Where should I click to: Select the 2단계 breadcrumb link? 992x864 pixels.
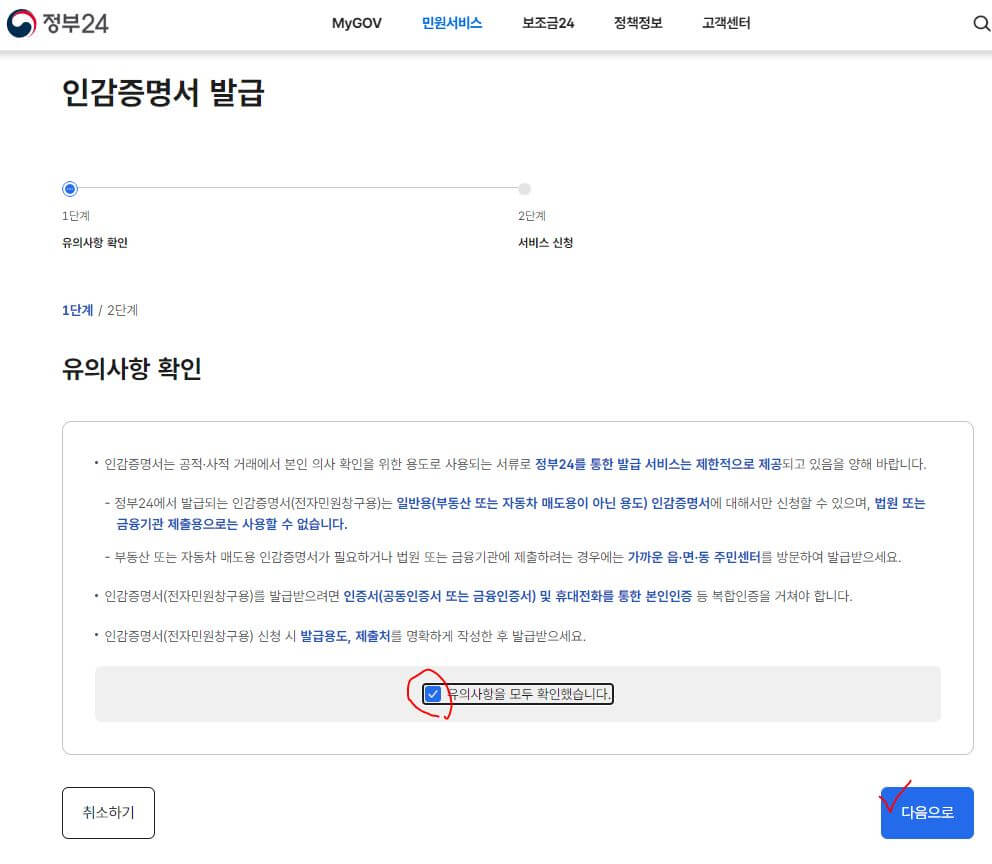[x=124, y=310]
